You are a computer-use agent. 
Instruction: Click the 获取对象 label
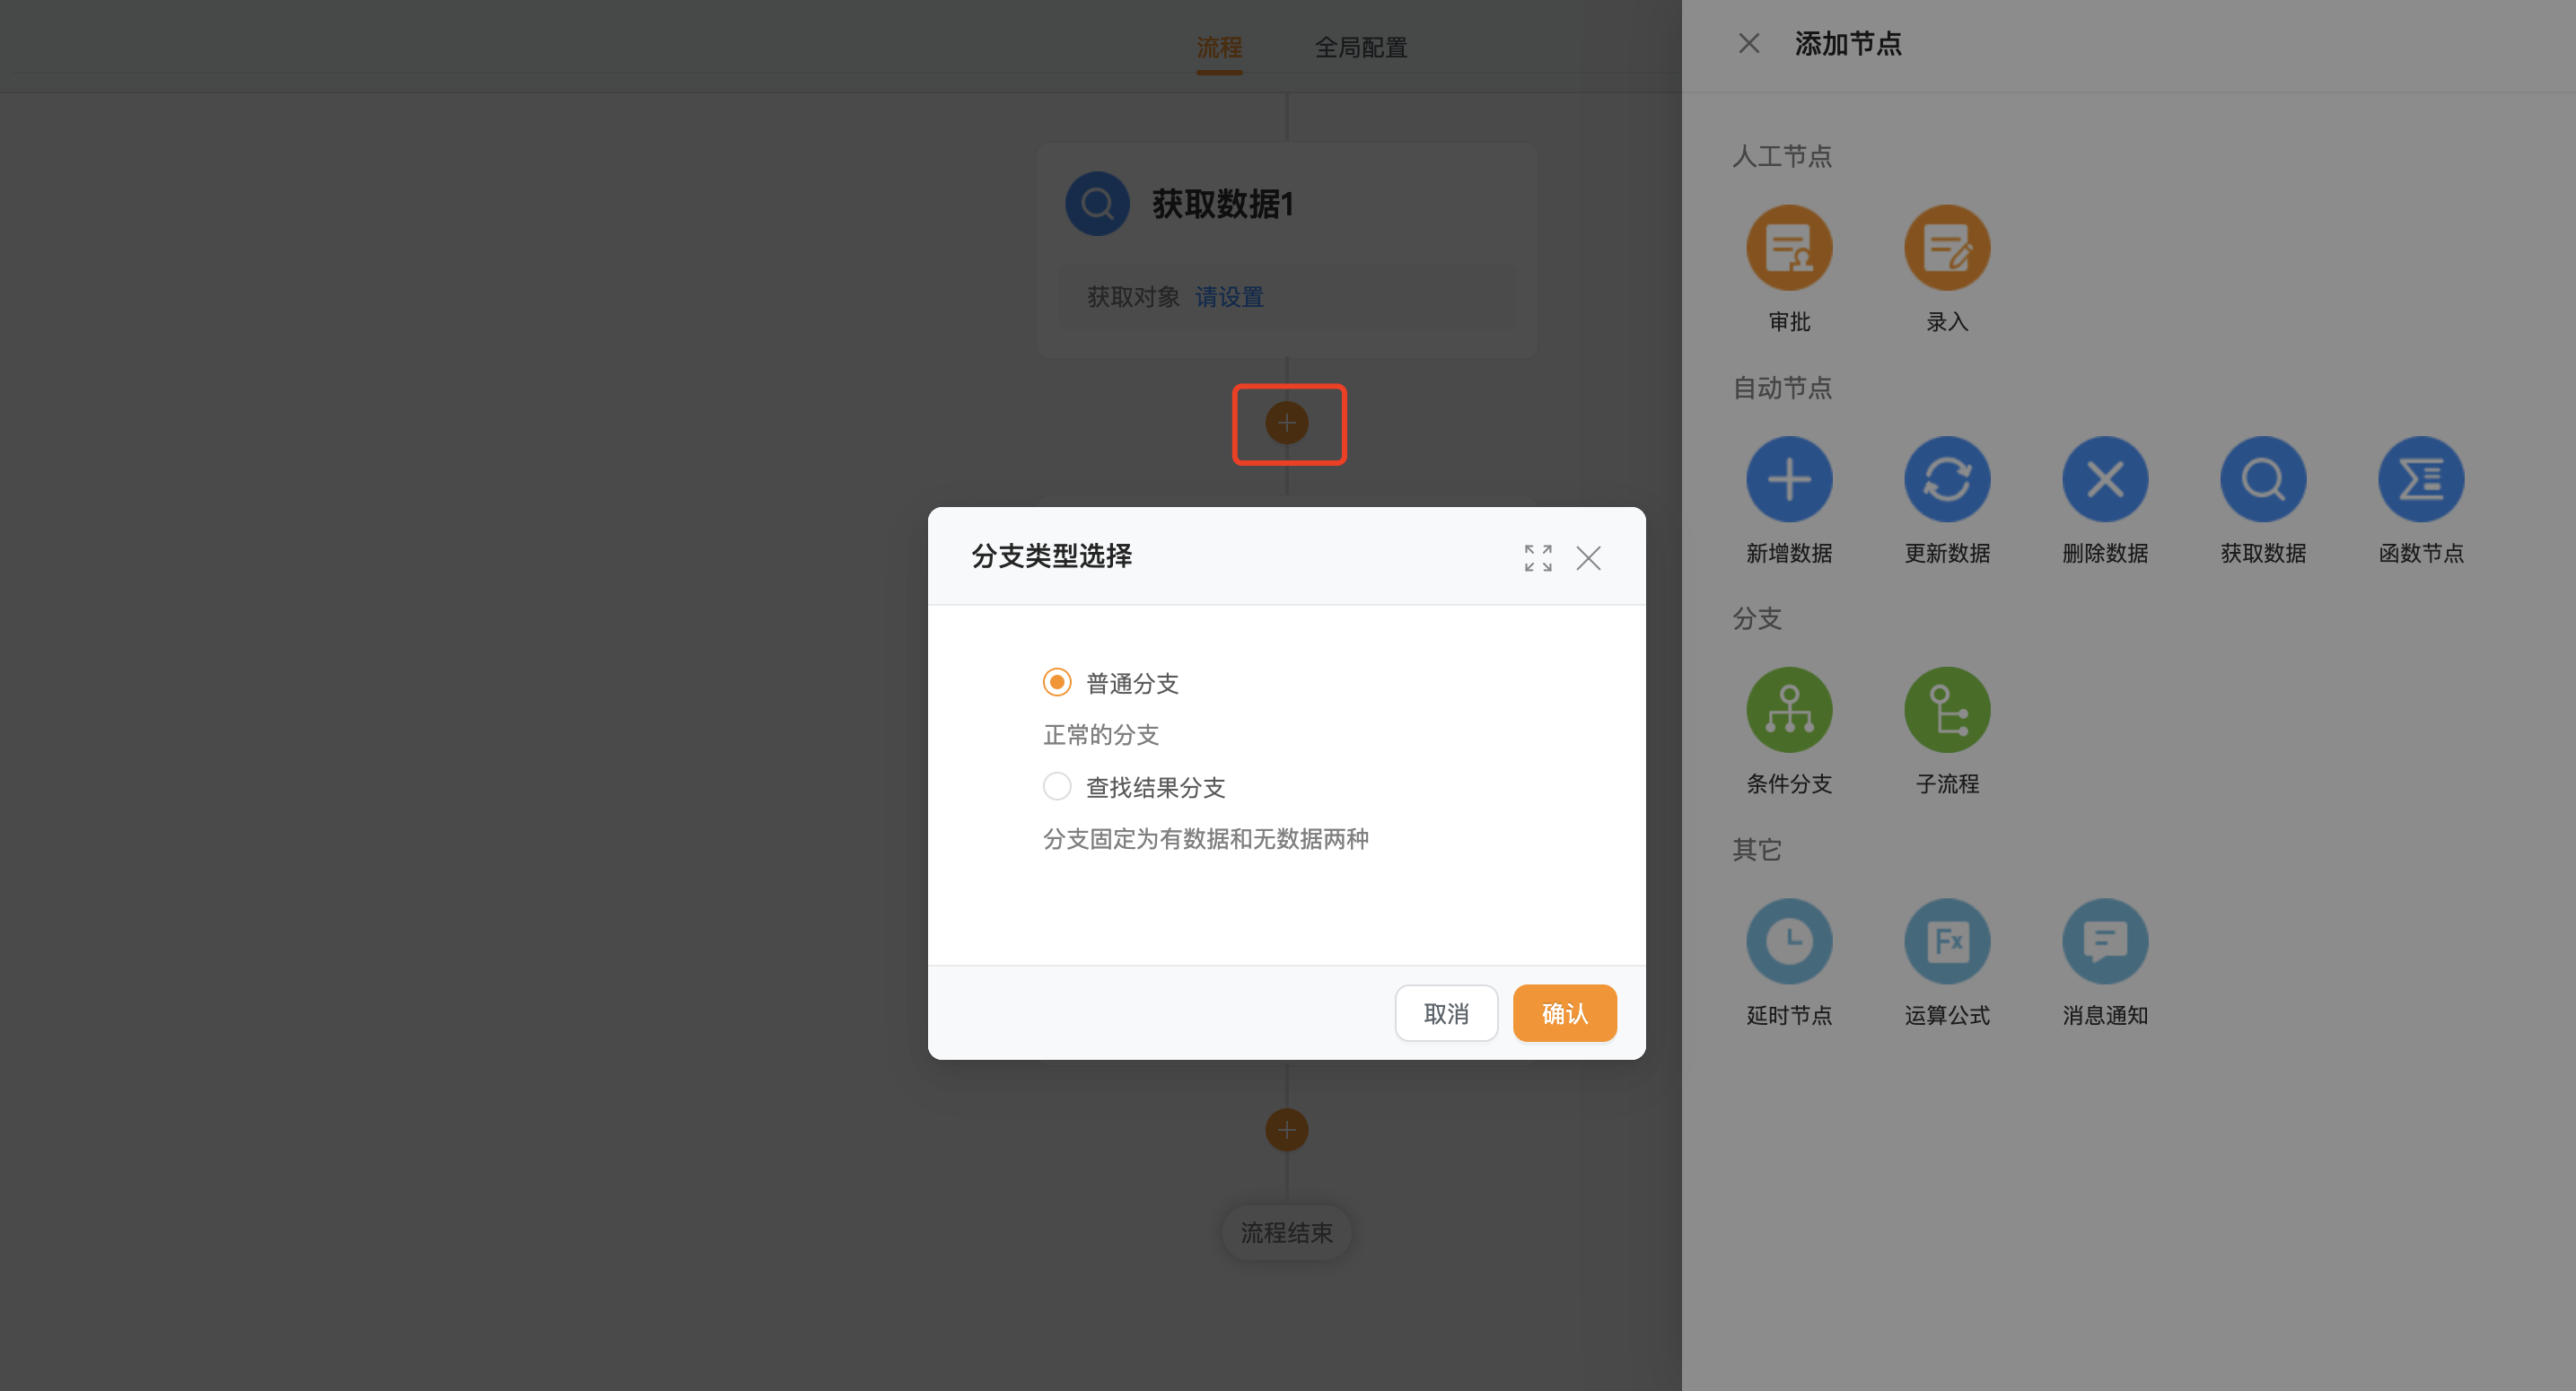1133,297
